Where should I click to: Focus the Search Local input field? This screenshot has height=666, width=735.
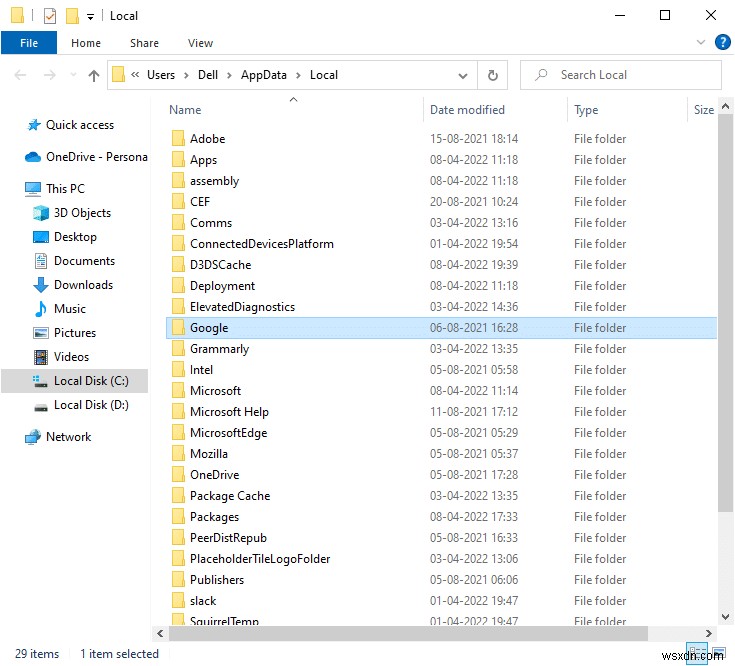(x=620, y=75)
